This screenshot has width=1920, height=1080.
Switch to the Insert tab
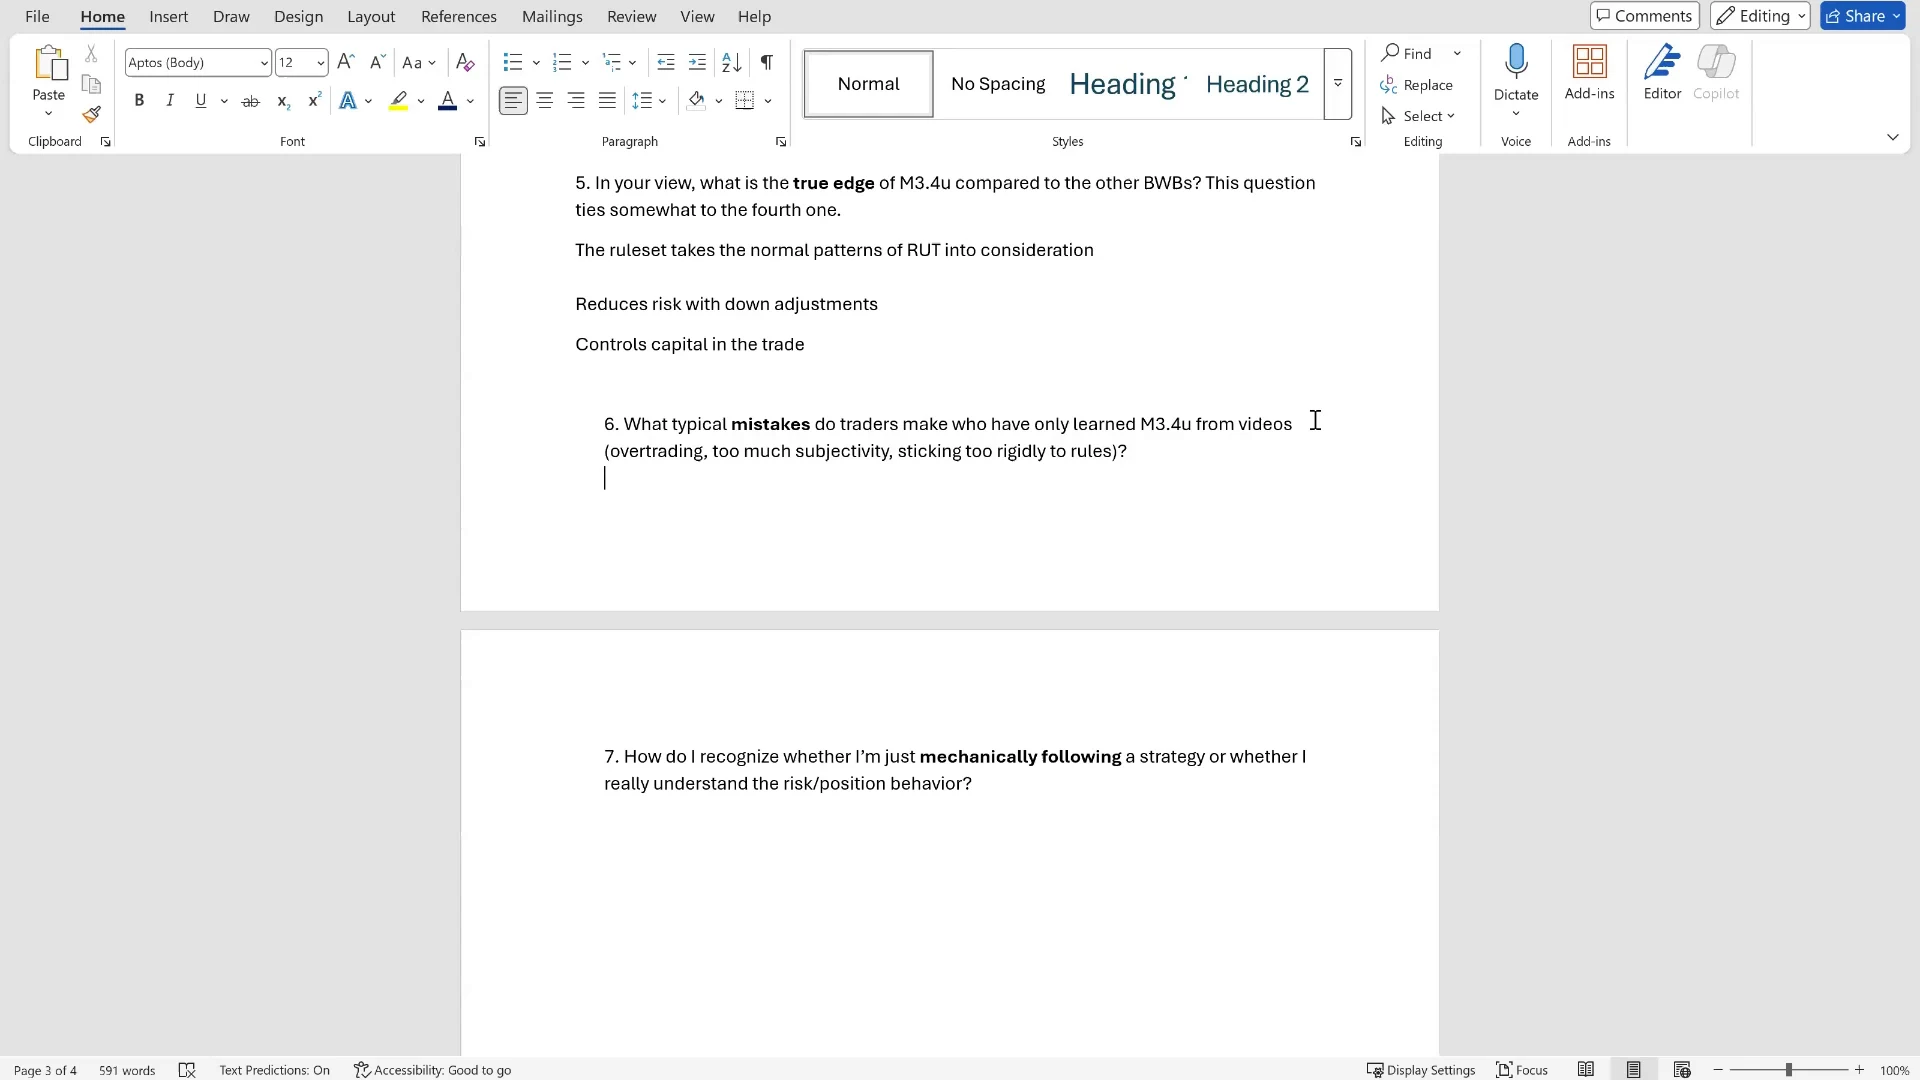169,16
